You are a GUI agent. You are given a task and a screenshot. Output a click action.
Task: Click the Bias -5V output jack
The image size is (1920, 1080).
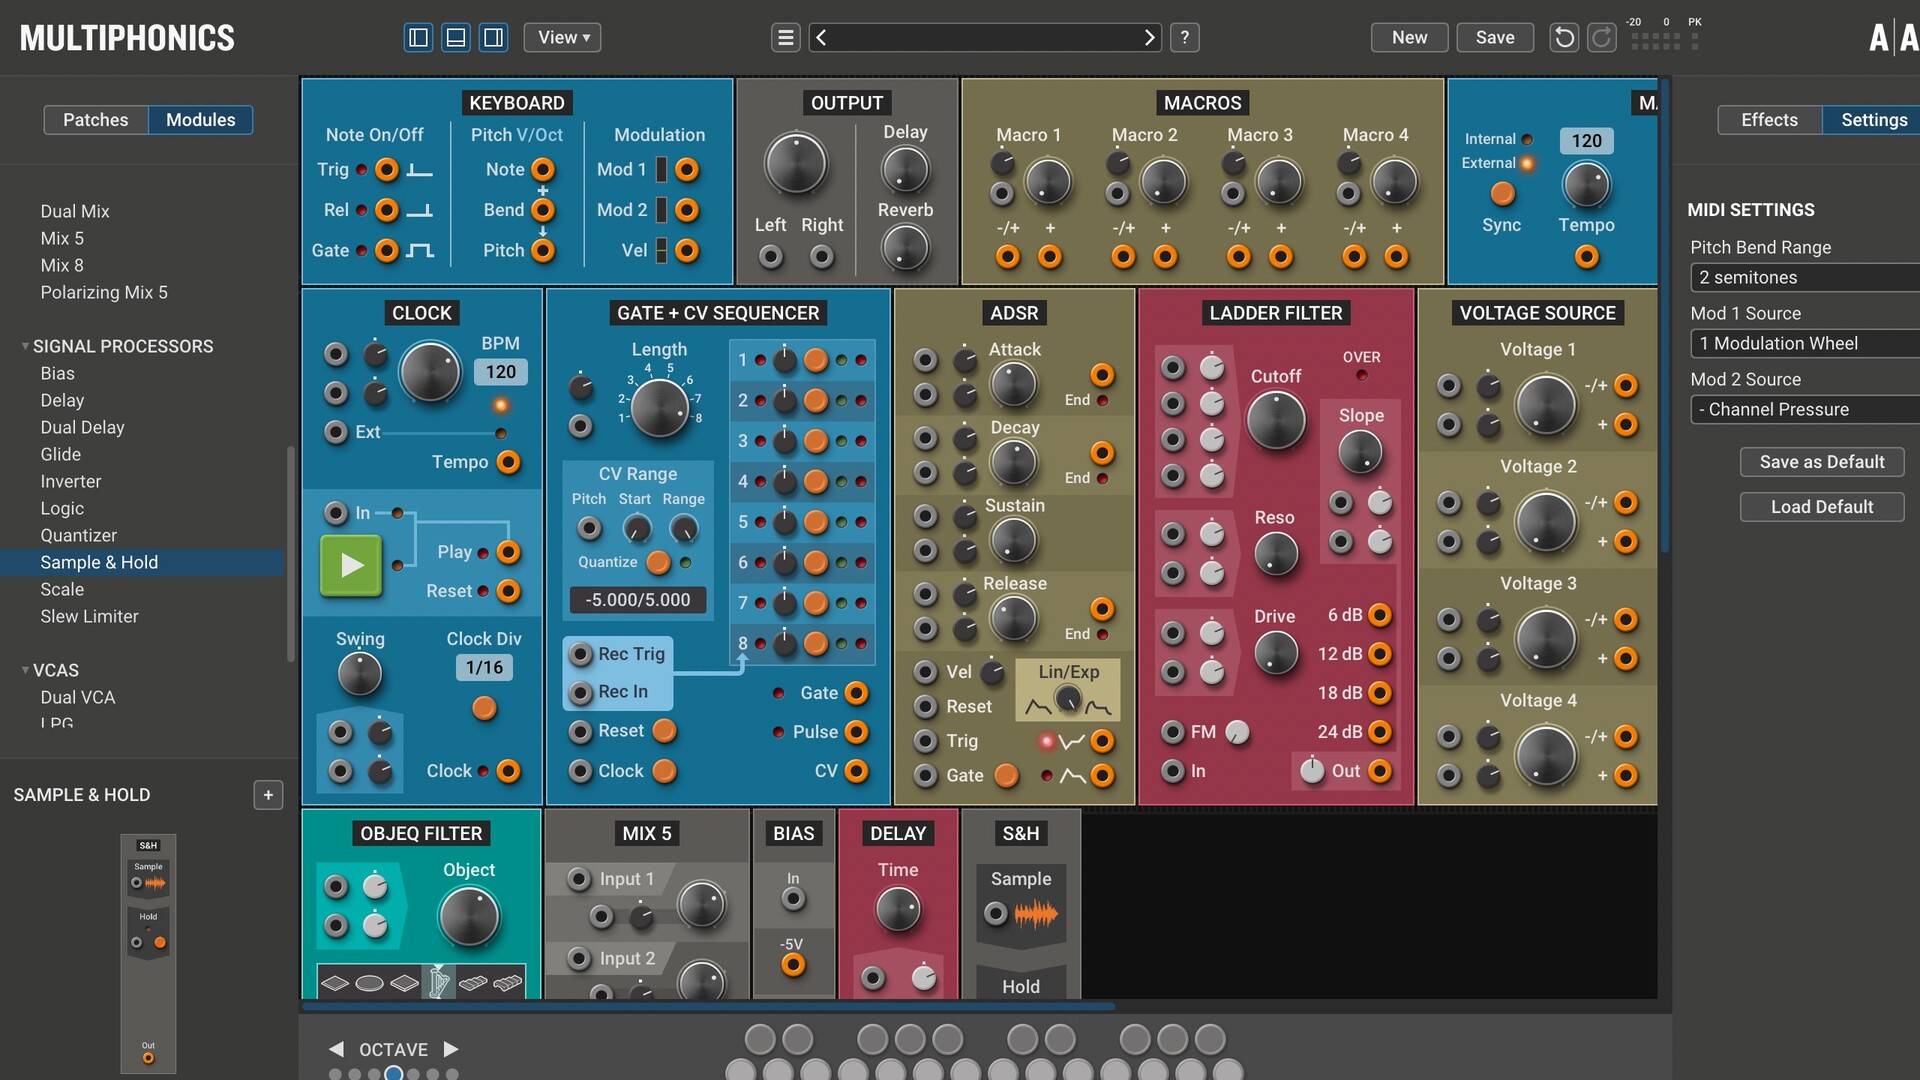tap(793, 965)
